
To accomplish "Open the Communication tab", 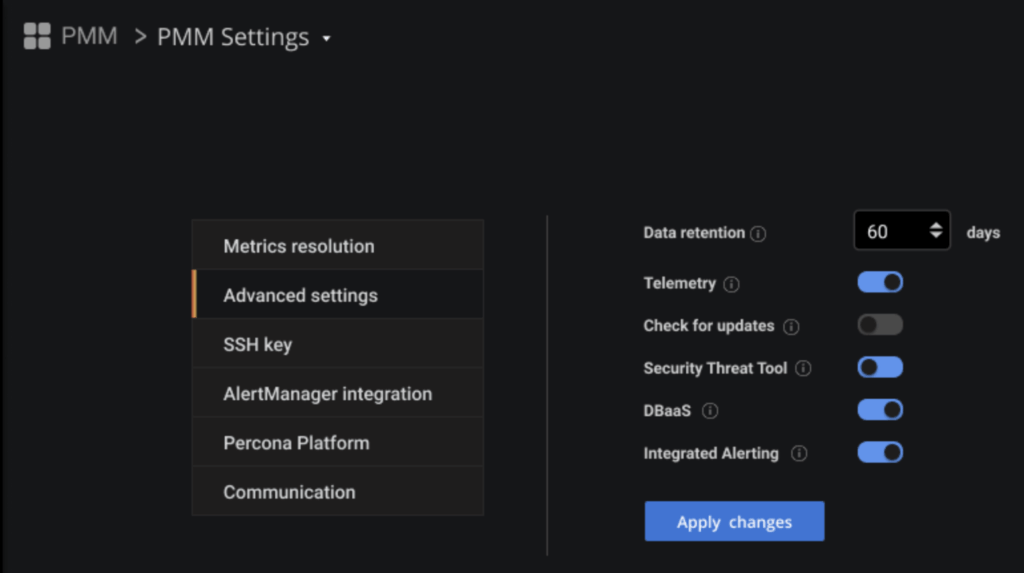I will click(x=338, y=491).
